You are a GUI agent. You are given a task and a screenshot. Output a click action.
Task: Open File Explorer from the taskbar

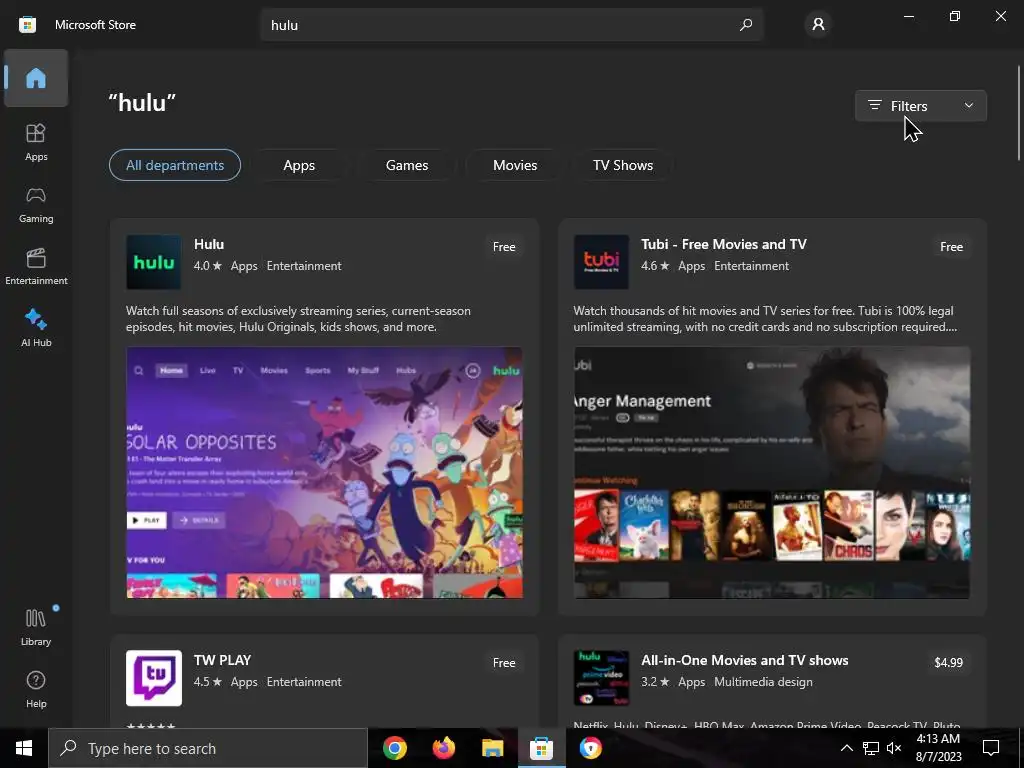tap(492, 748)
